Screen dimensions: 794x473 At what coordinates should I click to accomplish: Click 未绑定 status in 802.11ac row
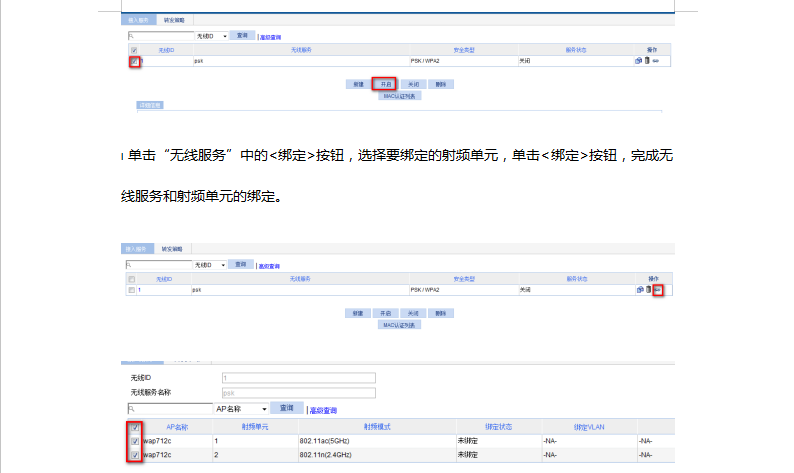[468, 441]
